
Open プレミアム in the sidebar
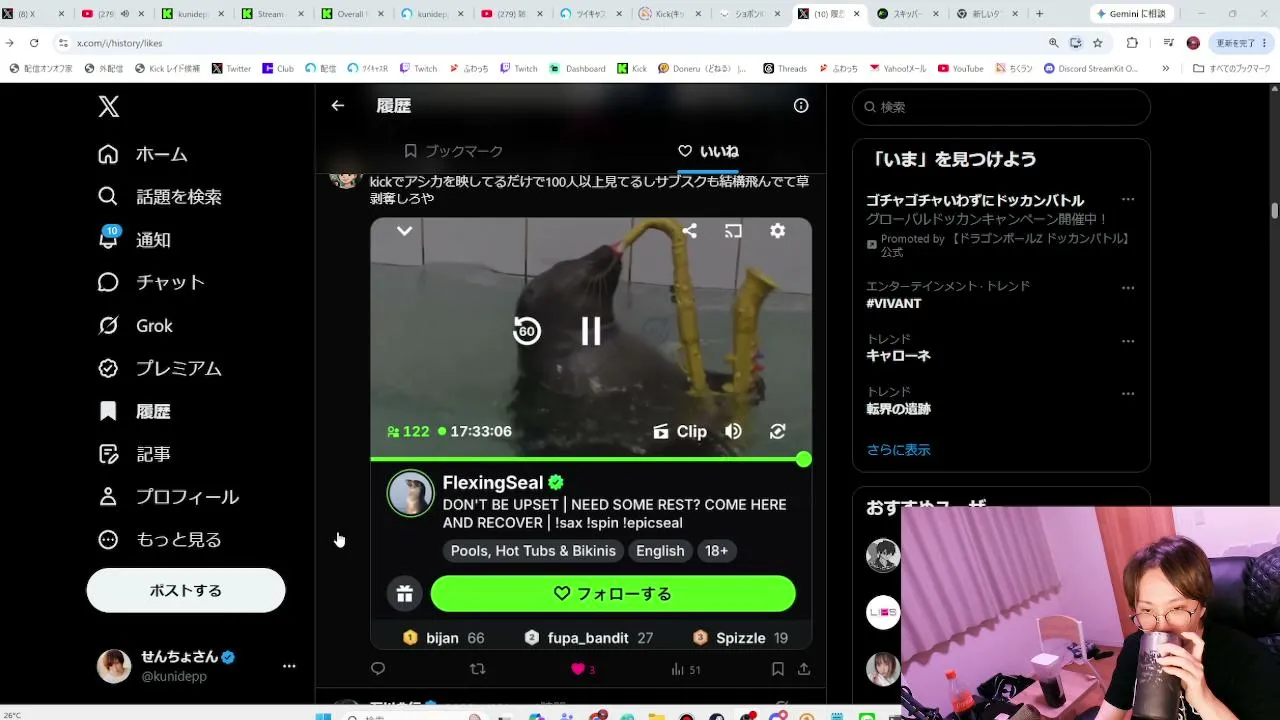(x=160, y=368)
